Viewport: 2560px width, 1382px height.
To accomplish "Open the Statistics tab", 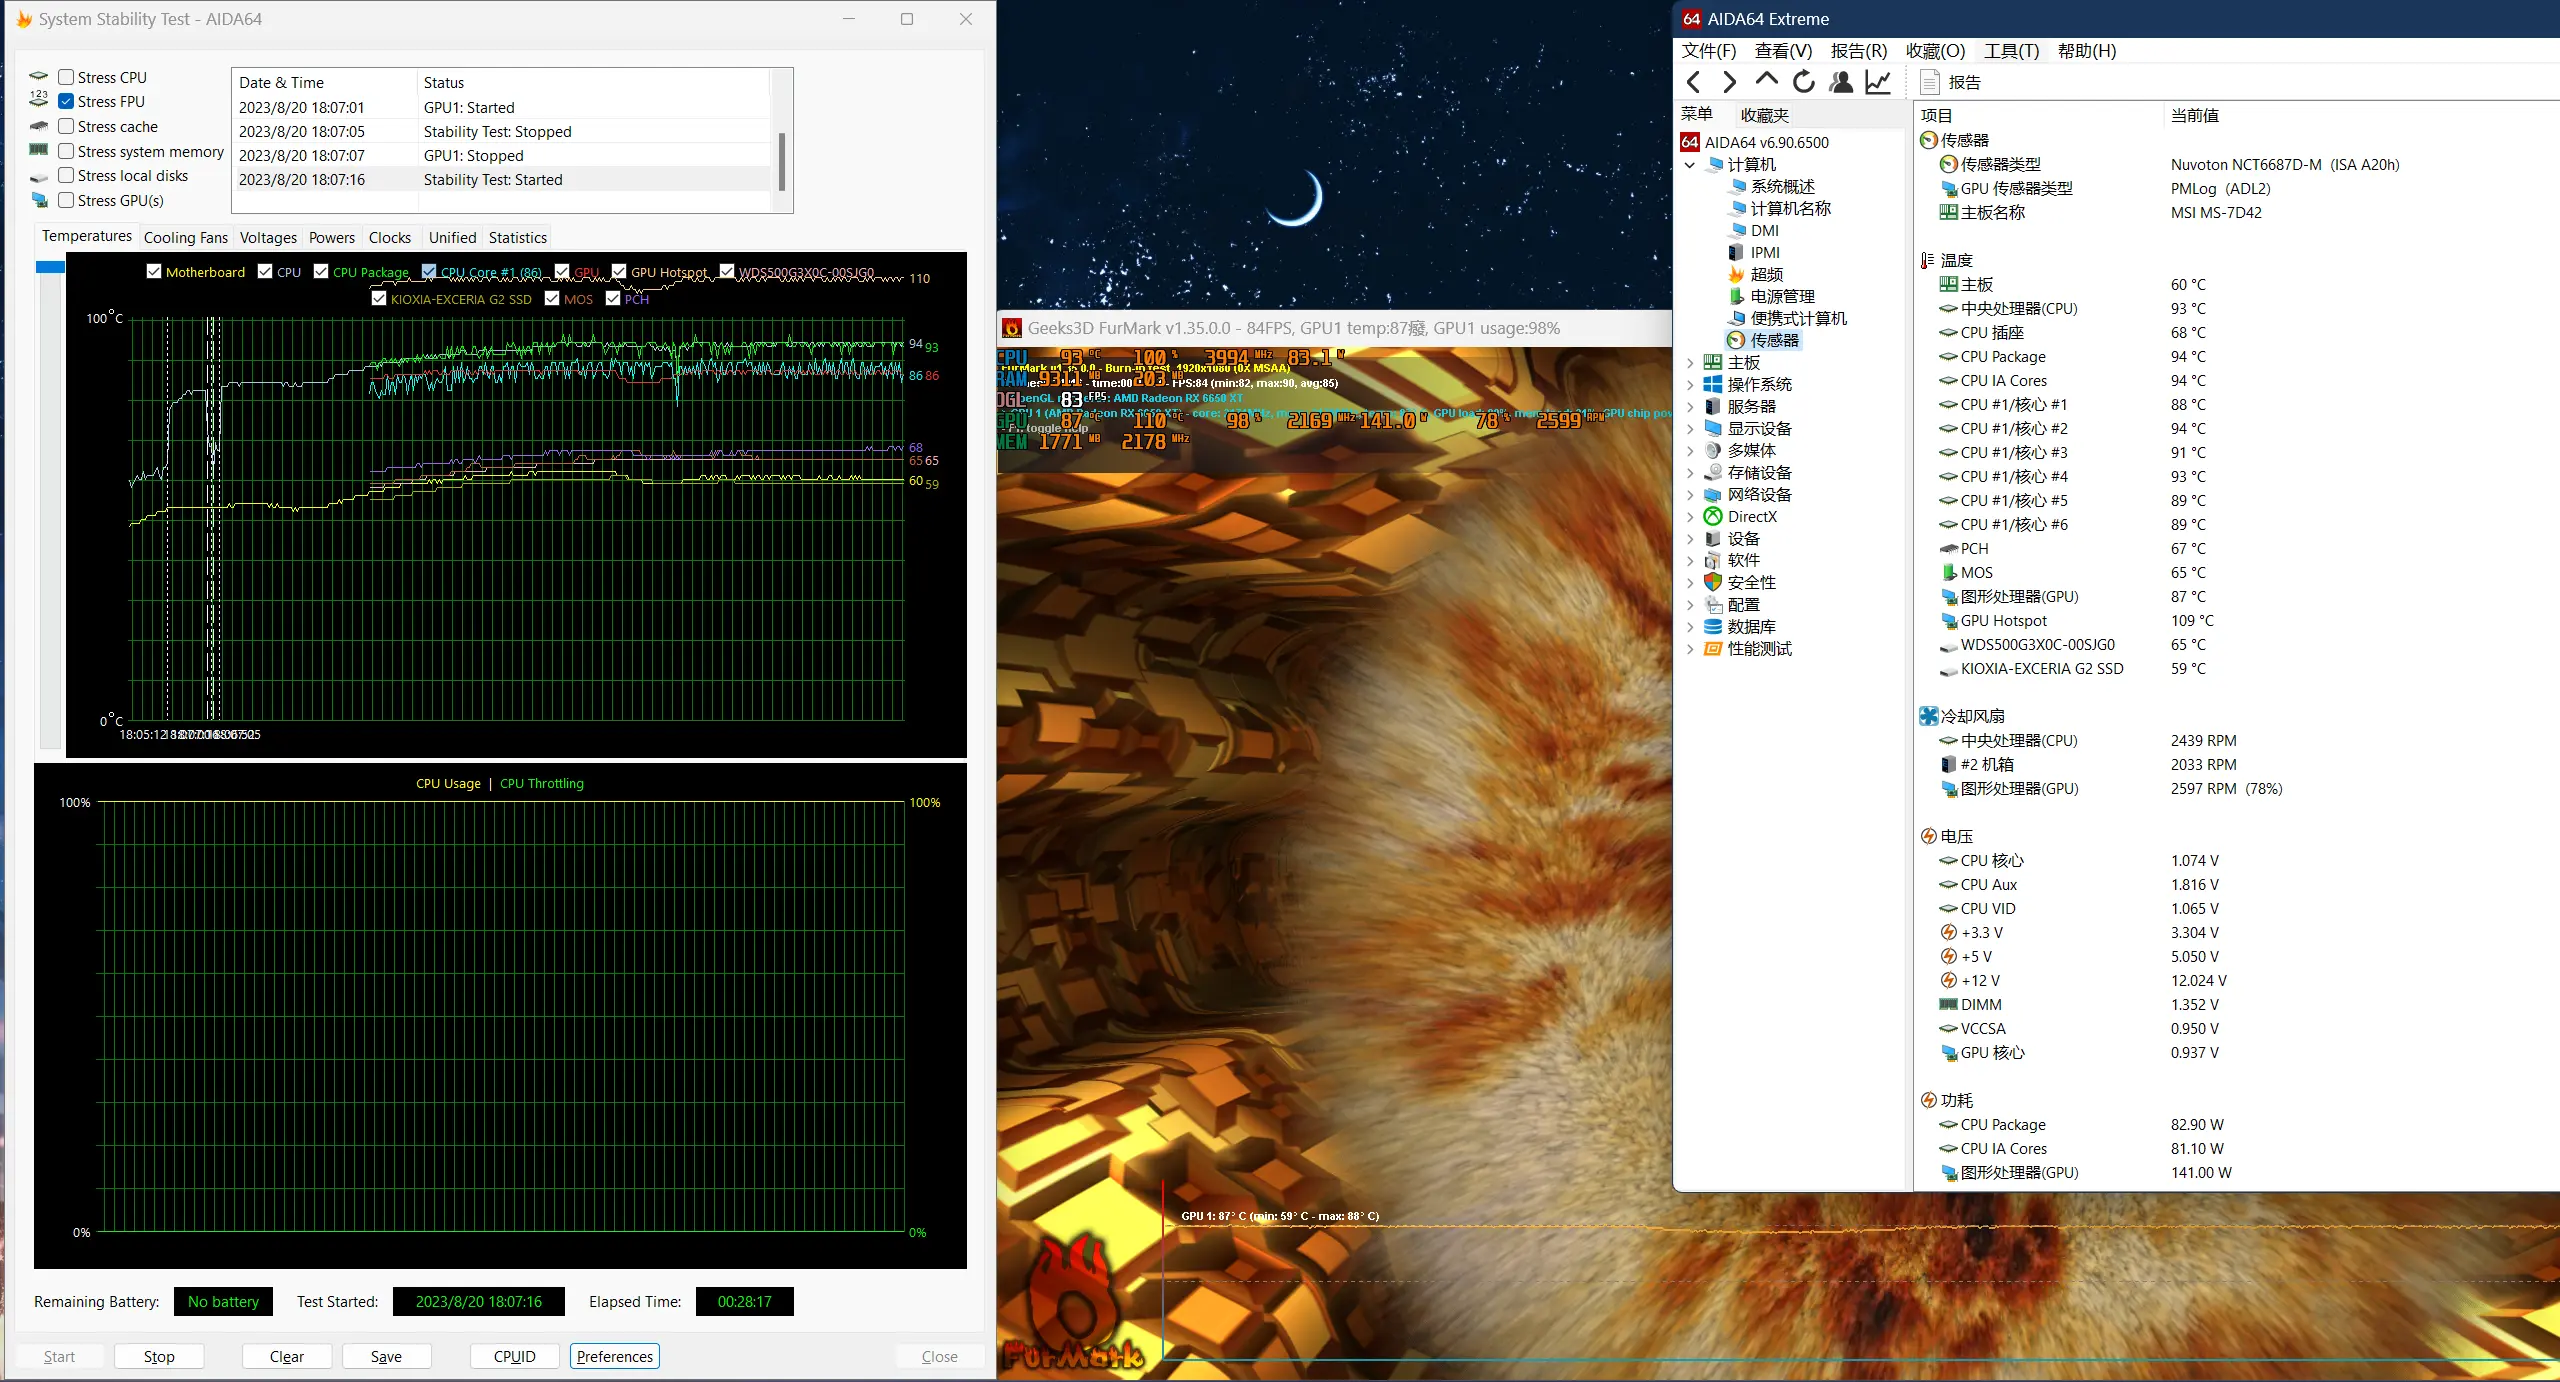I will tap(517, 237).
